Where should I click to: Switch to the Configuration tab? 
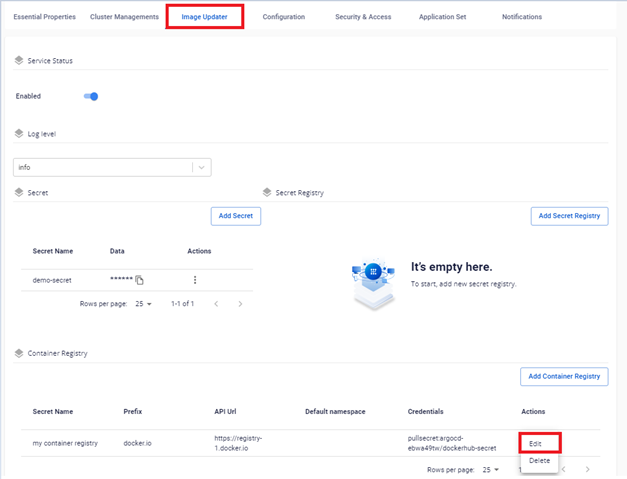pyautogui.click(x=284, y=17)
